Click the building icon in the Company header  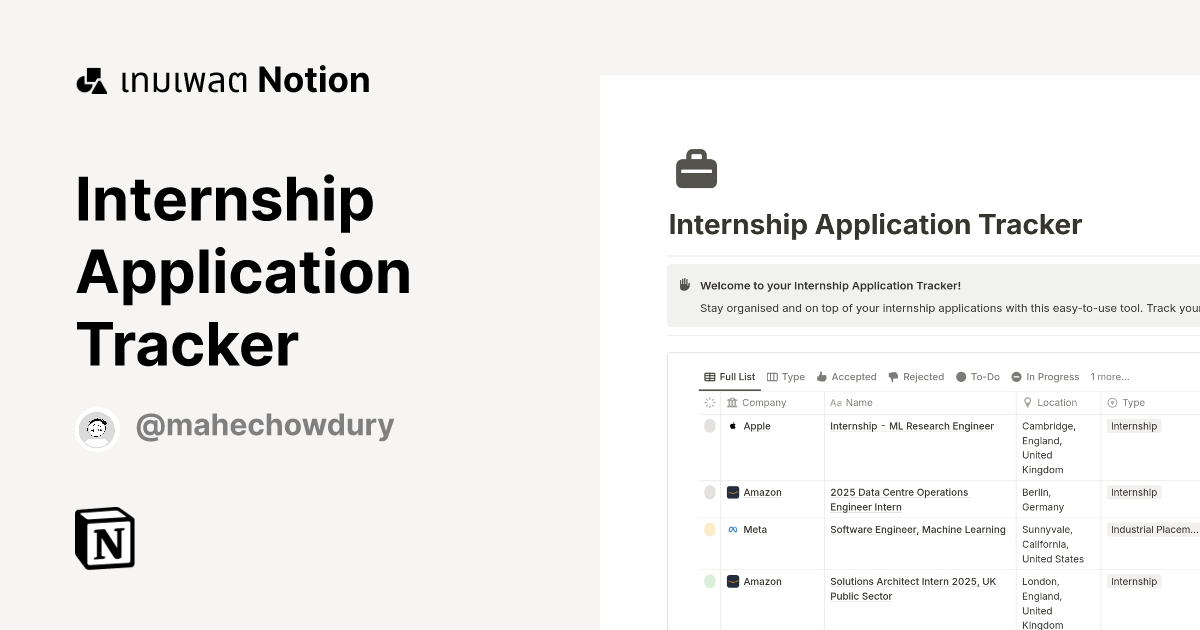coord(731,402)
